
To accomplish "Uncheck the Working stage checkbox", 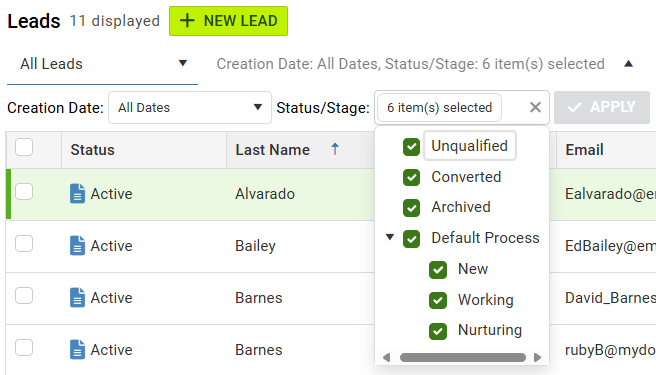I will (x=438, y=301).
